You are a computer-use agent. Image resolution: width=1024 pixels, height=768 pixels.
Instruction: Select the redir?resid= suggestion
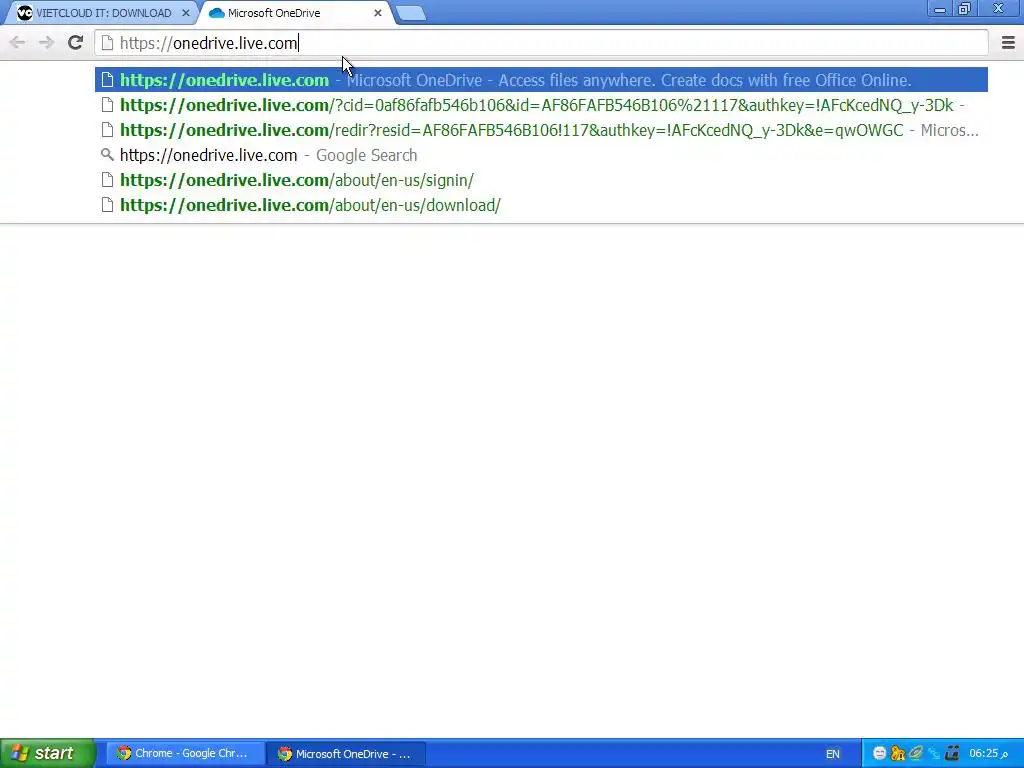coord(541,130)
